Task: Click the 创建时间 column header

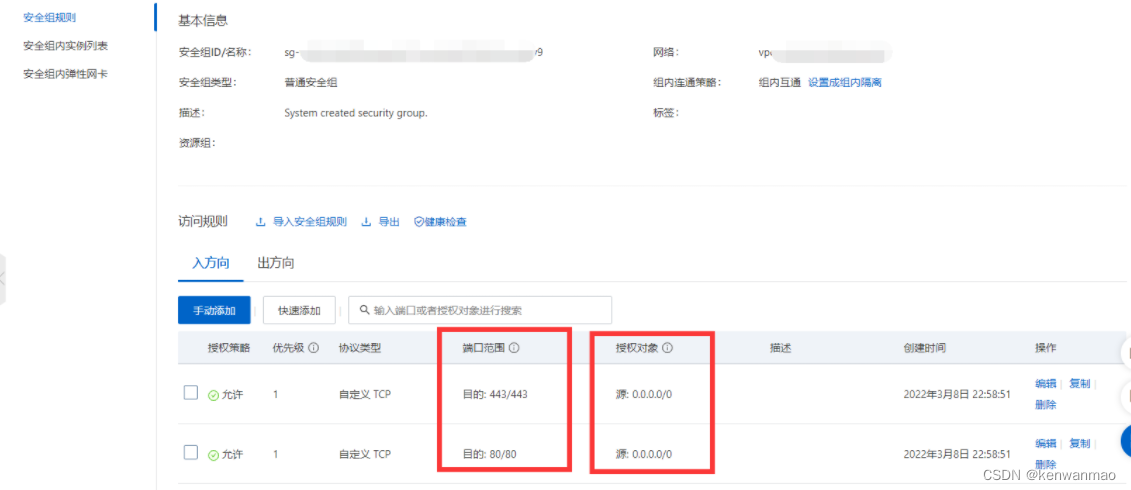Action: [x=925, y=348]
